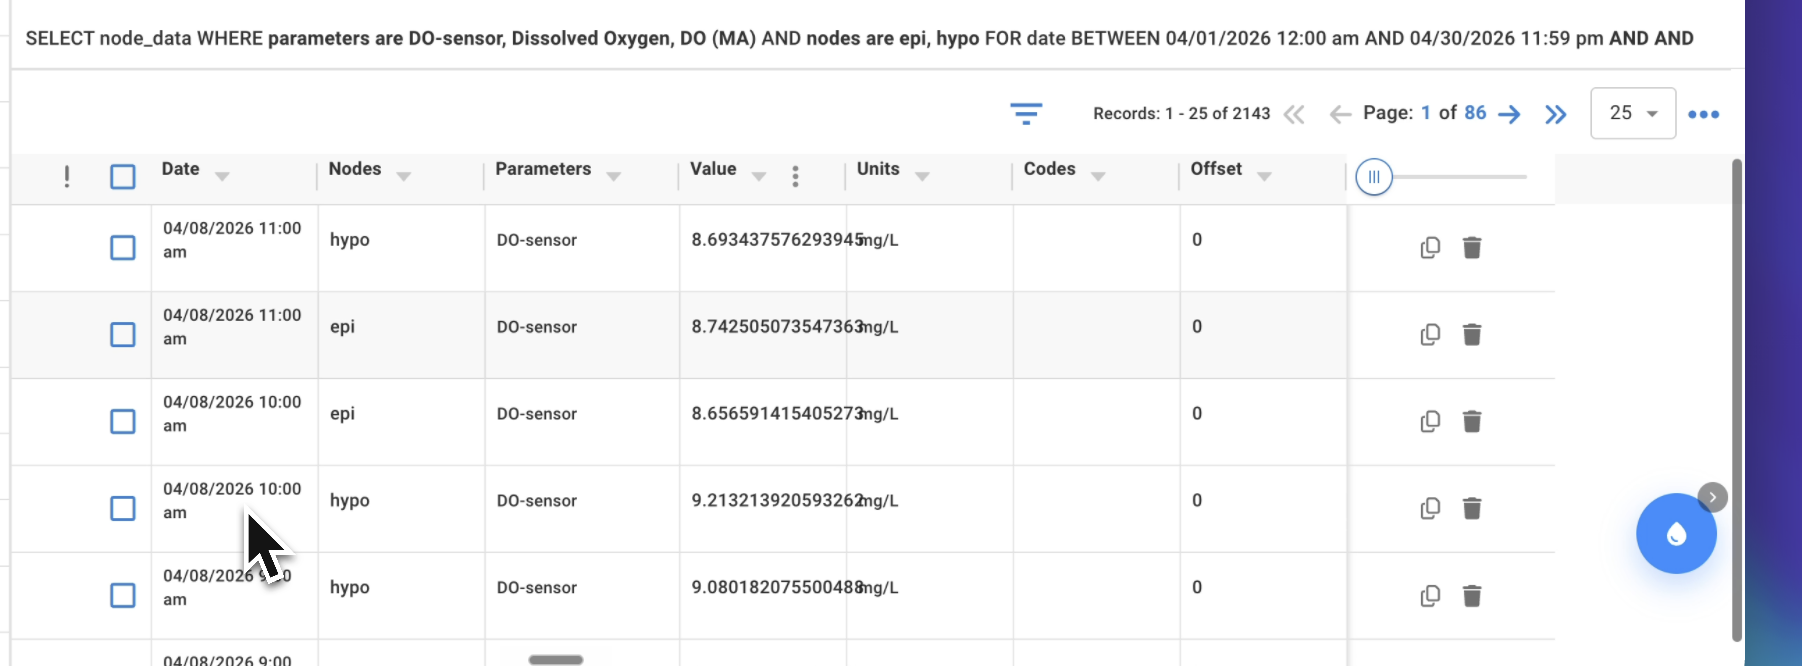Delete the hypo 9.213 record row
Viewport: 1802px width, 666px height.
pos(1471,508)
